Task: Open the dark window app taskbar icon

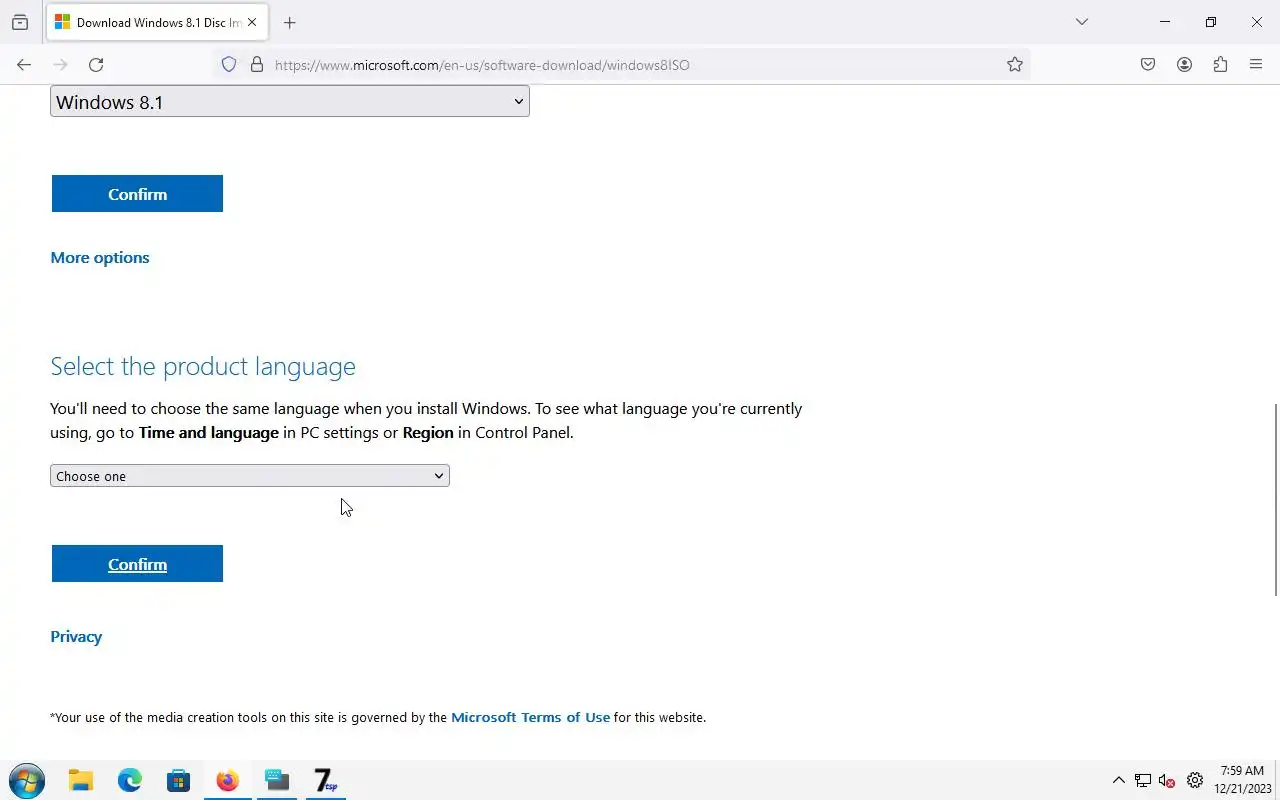Action: (x=277, y=780)
